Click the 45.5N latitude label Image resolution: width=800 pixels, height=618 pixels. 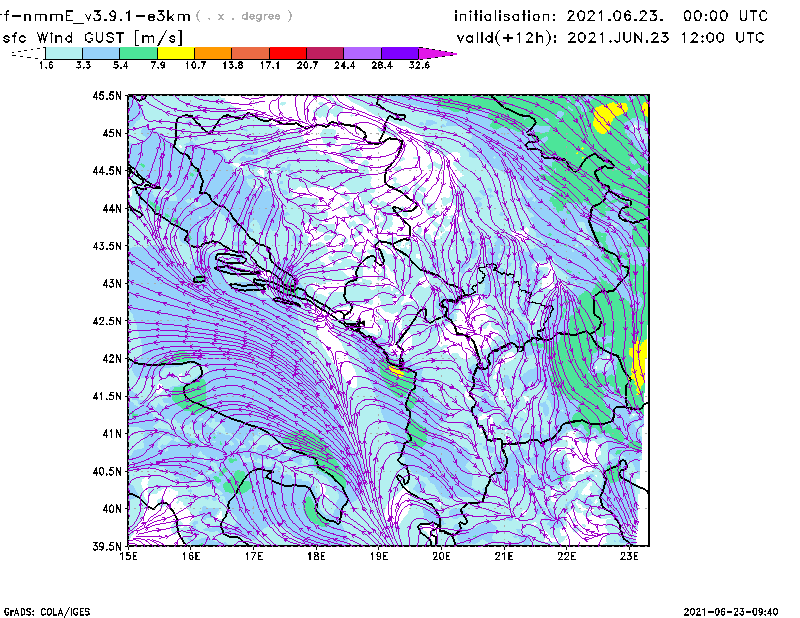(x=107, y=95)
